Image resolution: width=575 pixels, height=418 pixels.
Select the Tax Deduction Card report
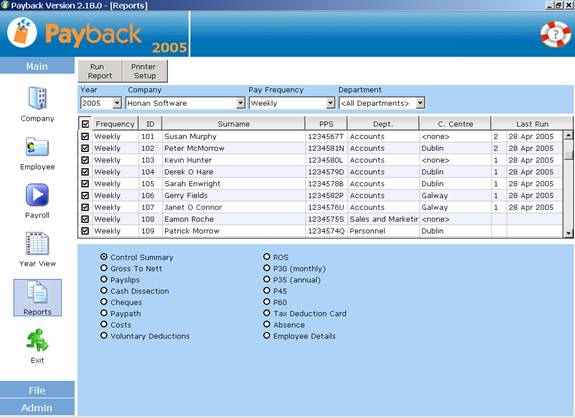click(x=267, y=313)
